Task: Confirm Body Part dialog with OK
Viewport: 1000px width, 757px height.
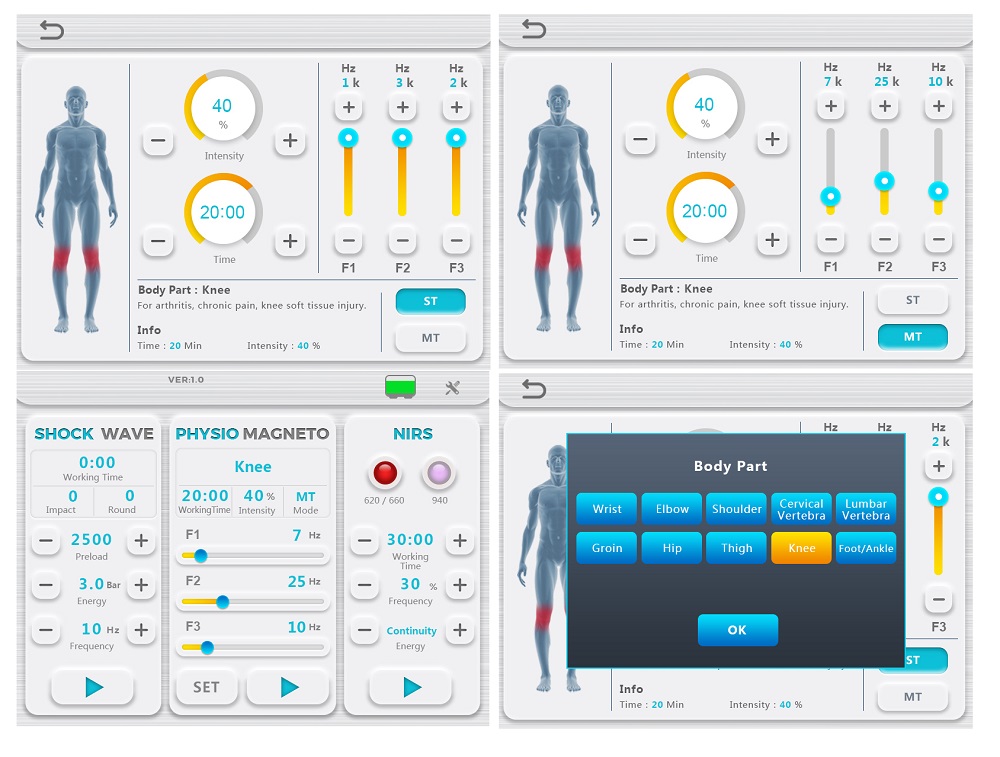Action: tap(737, 629)
